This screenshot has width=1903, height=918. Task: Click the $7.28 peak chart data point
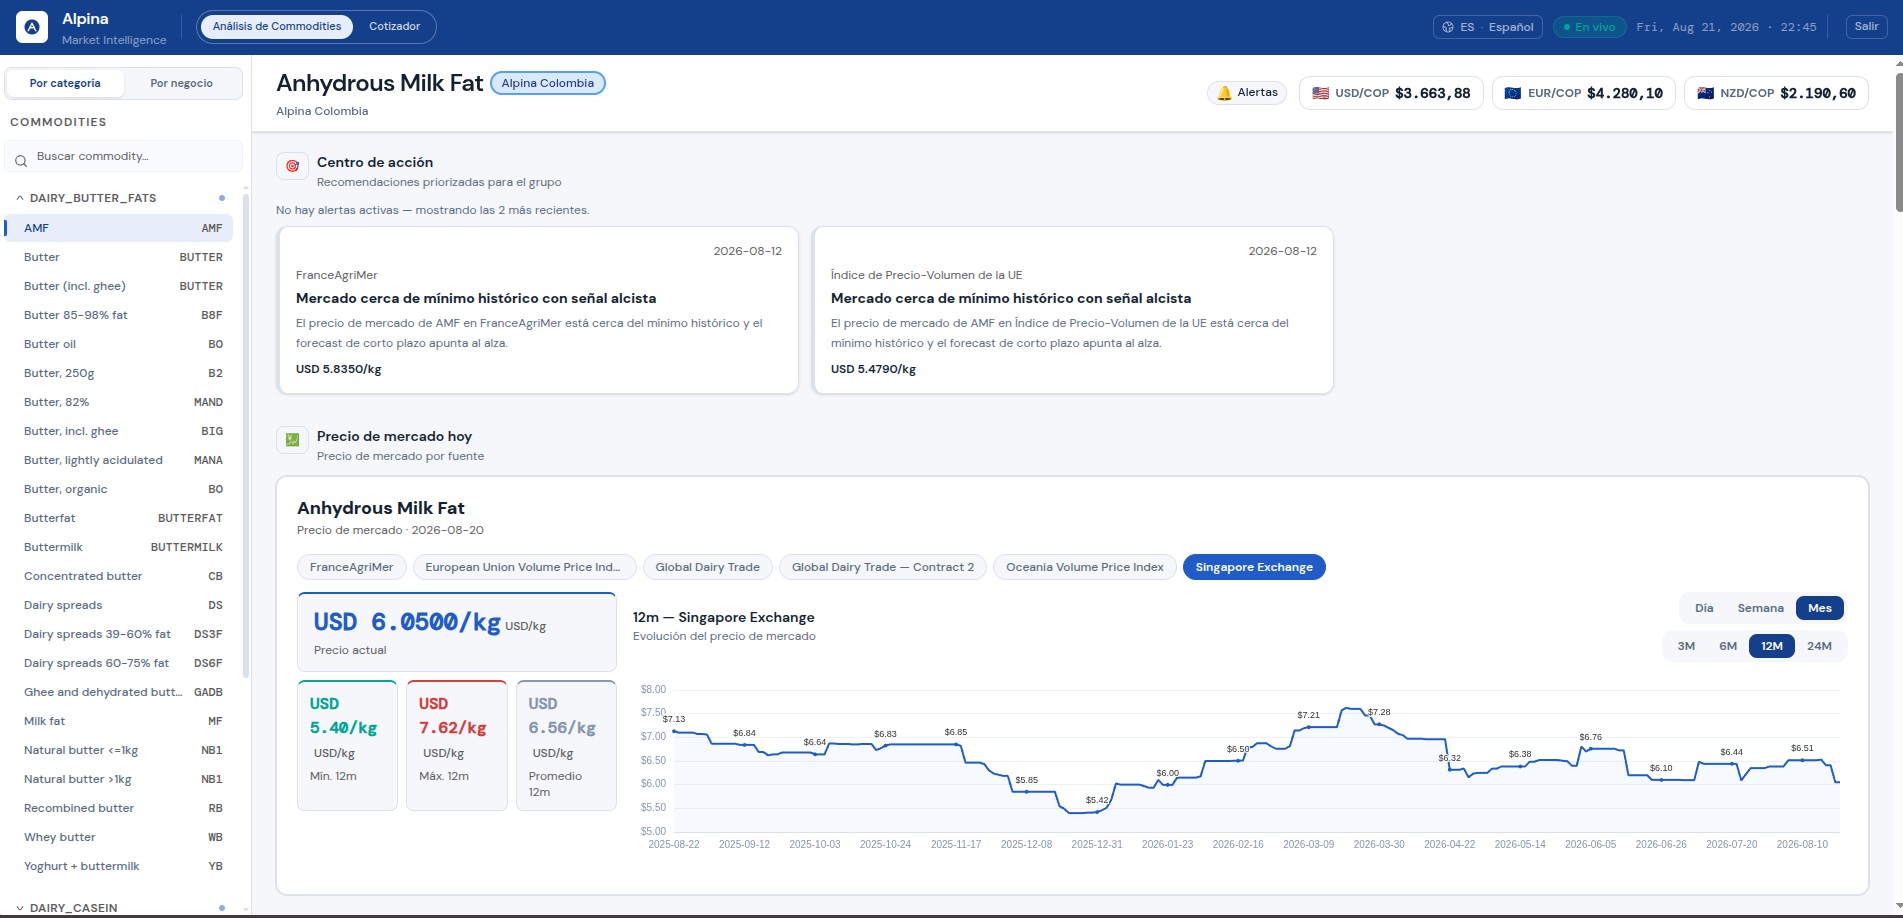pyautogui.click(x=1378, y=723)
